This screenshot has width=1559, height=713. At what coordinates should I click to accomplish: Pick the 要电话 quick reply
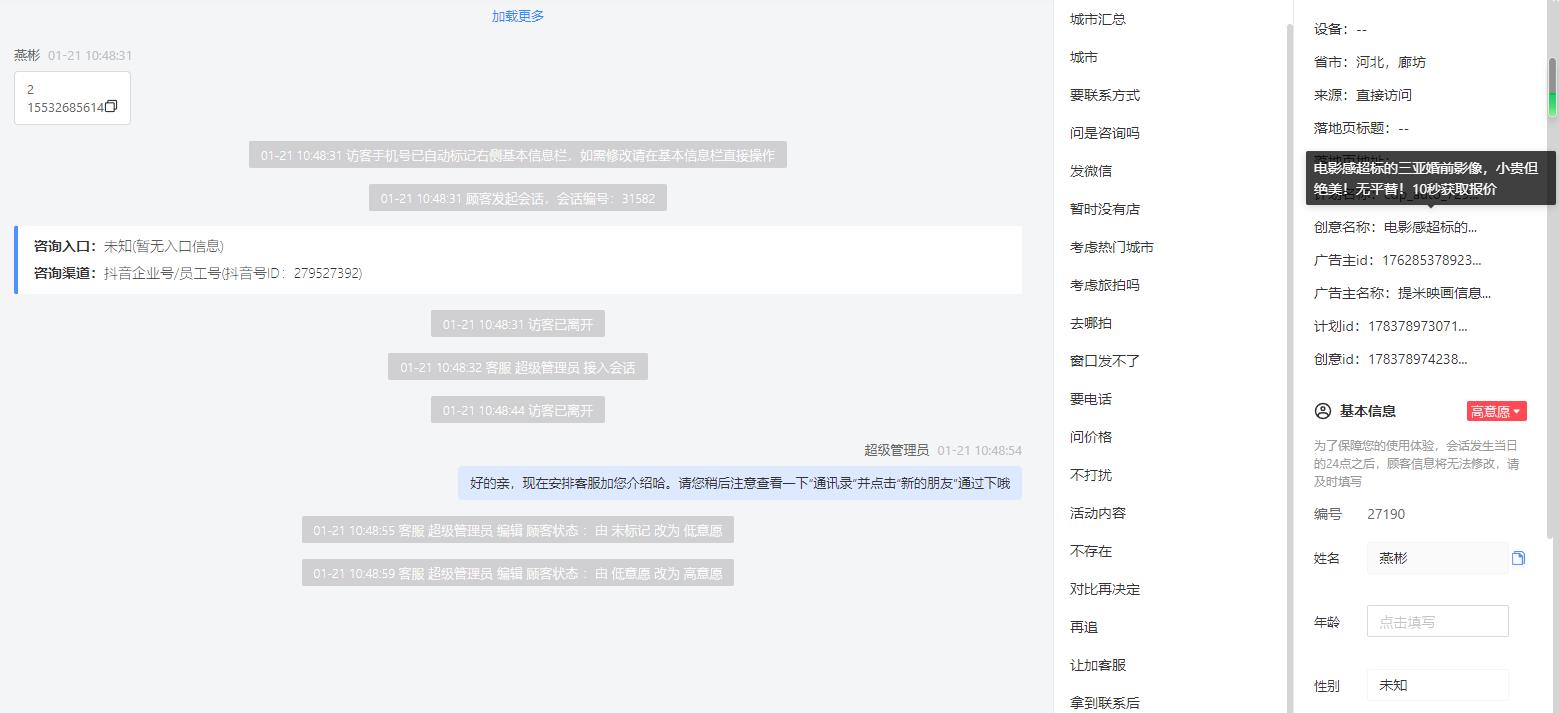(1091, 399)
